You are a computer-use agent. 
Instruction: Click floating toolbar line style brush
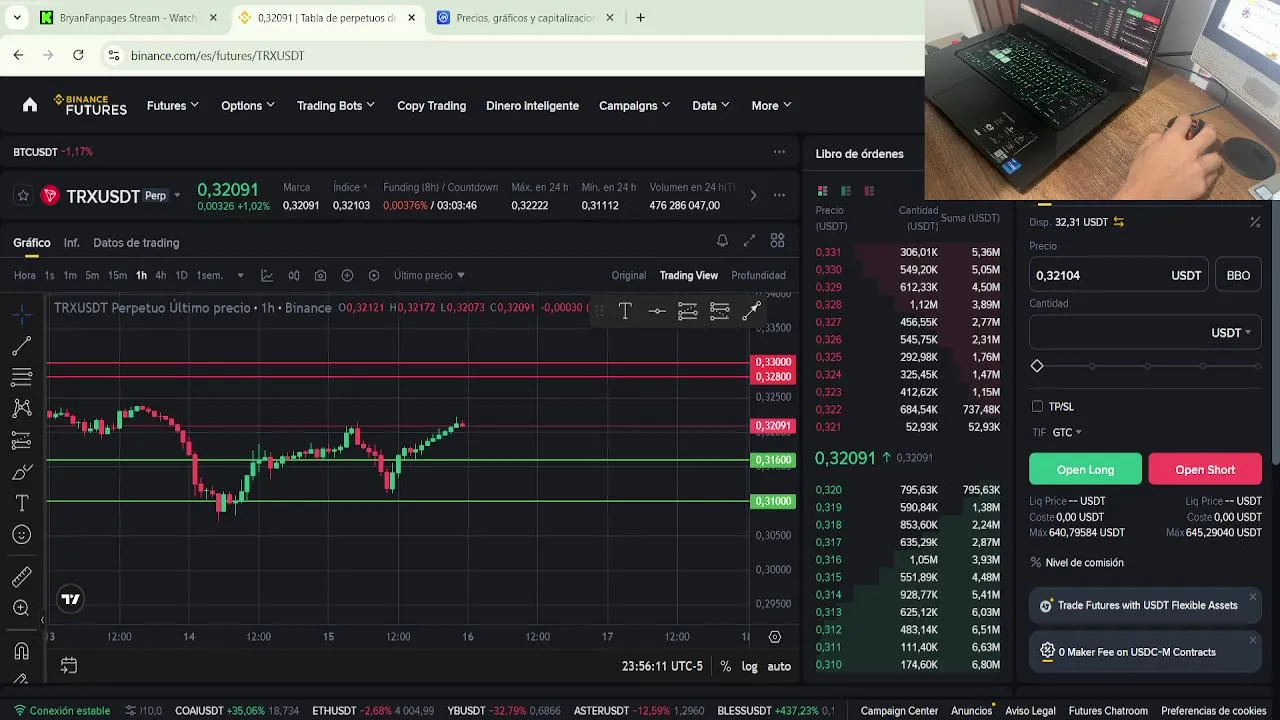coord(751,311)
